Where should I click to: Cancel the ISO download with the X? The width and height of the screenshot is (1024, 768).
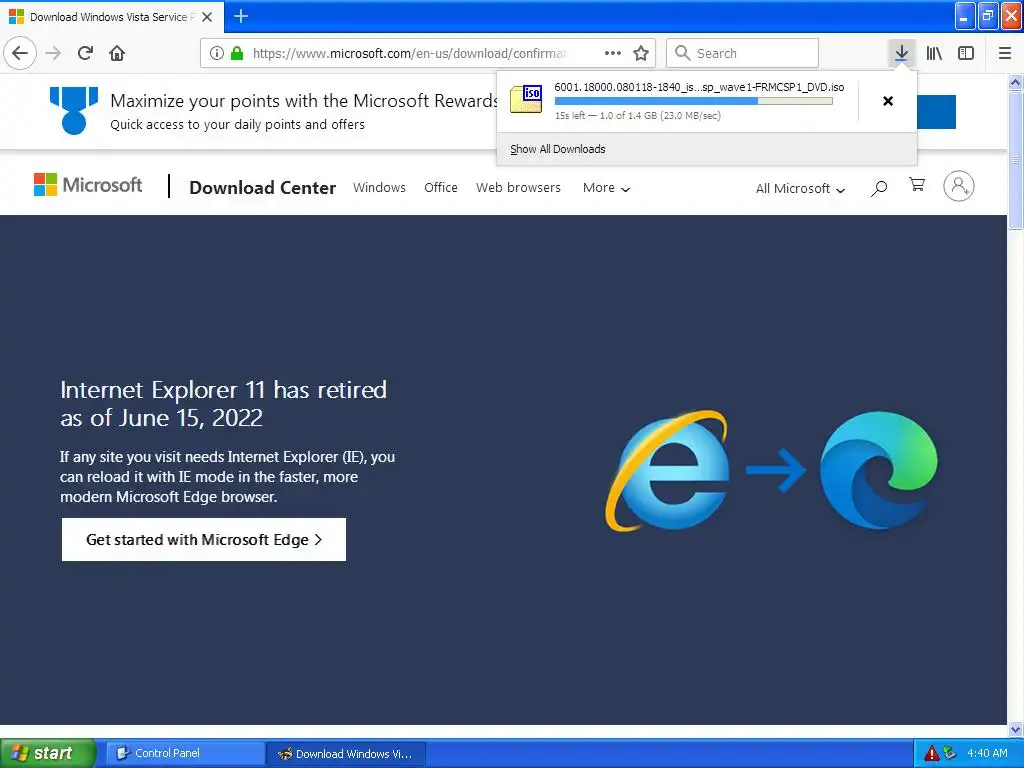click(x=888, y=101)
